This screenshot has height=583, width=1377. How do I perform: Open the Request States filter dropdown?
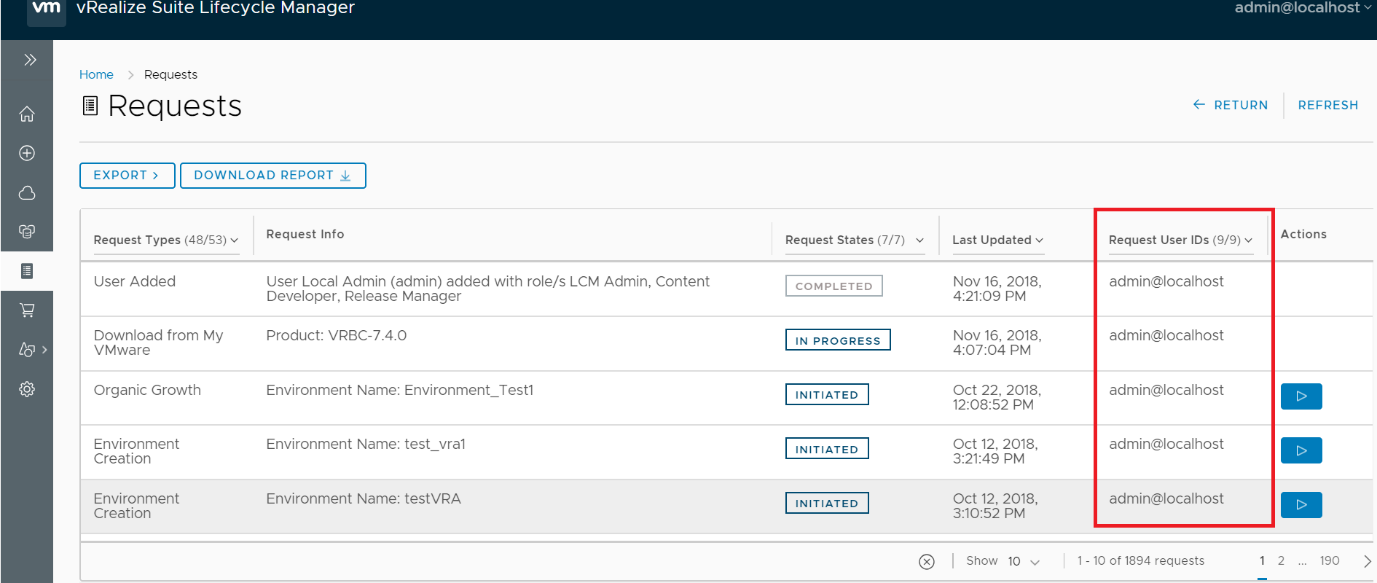(855, 240)
